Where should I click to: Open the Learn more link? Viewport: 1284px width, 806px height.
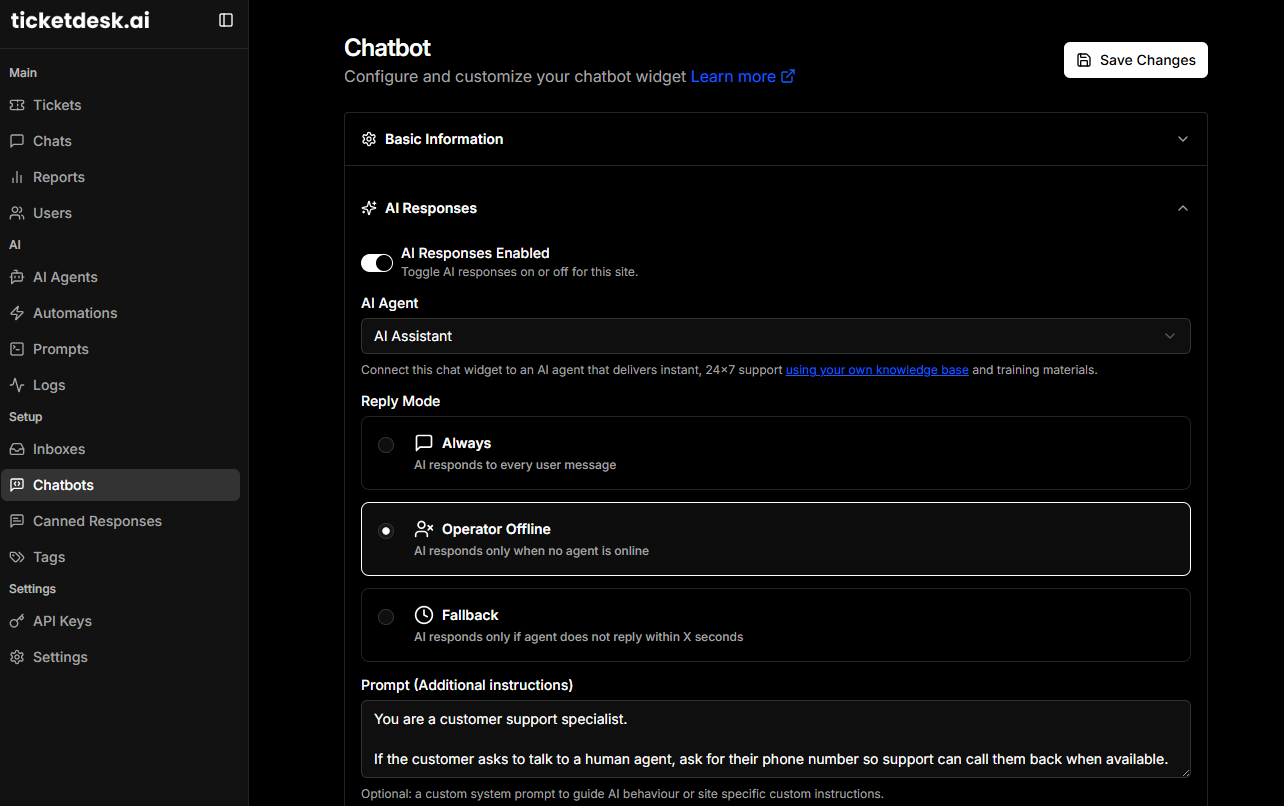coord(742,77)
